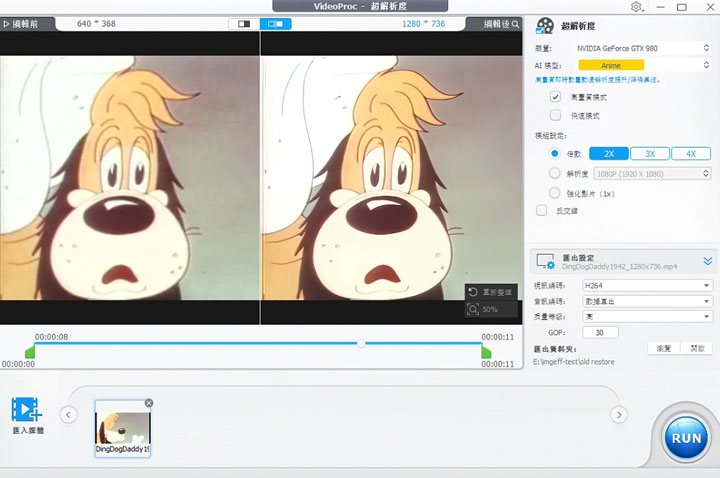The width and height of the screenshot is (720, 478).
Task: Switch to the single split-preview view icon
Action: (244, 24)
